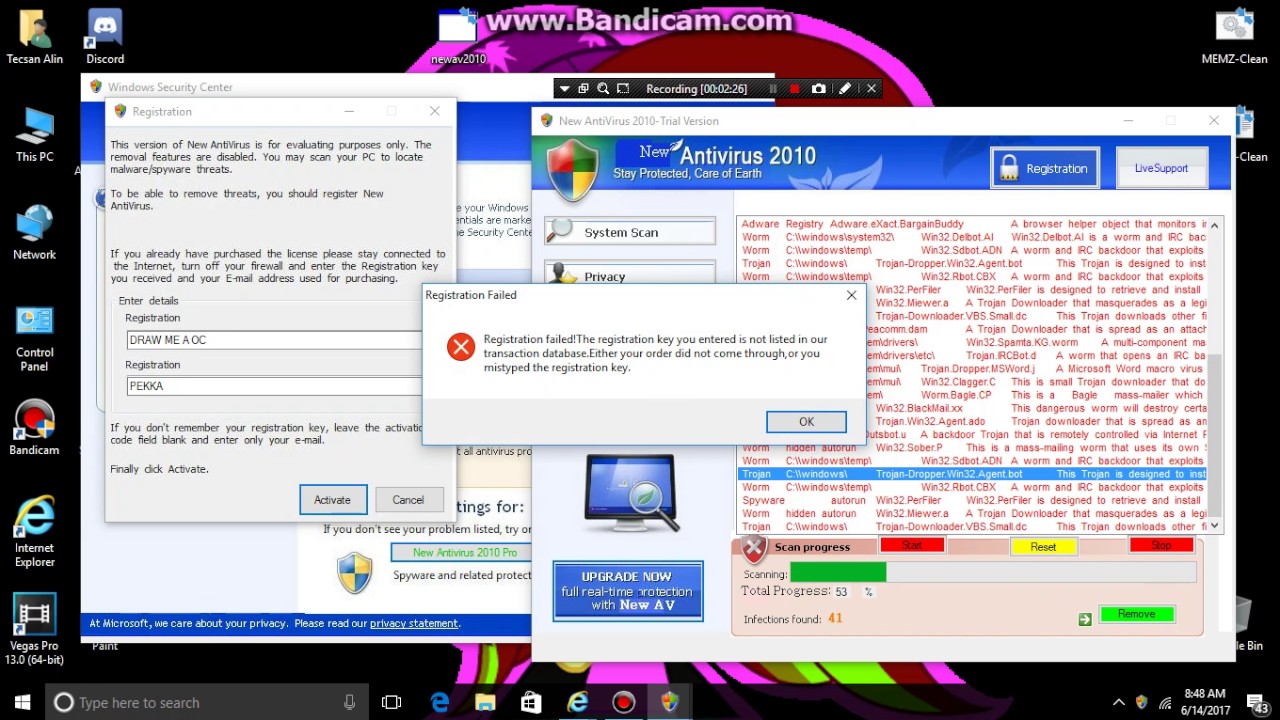
Task: Open the Bandicam desktop shortcut
Action: click(x=35, y=428)
